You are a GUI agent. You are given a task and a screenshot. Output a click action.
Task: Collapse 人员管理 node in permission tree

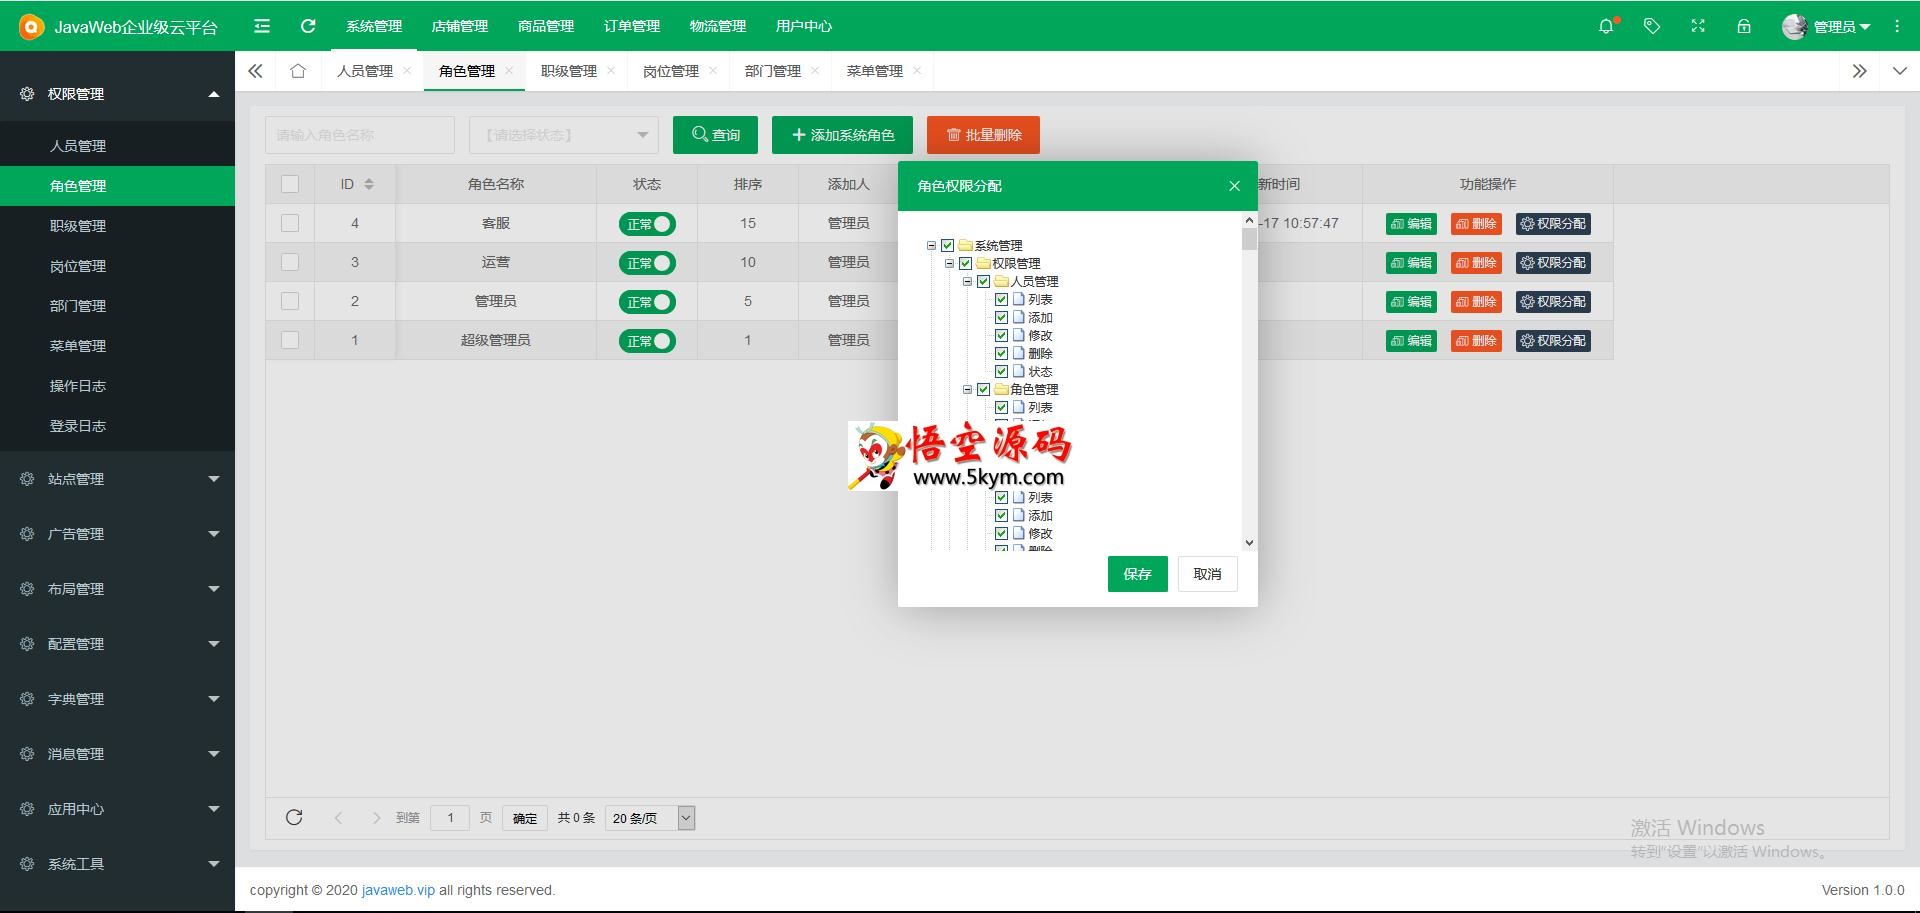(968, 281)
